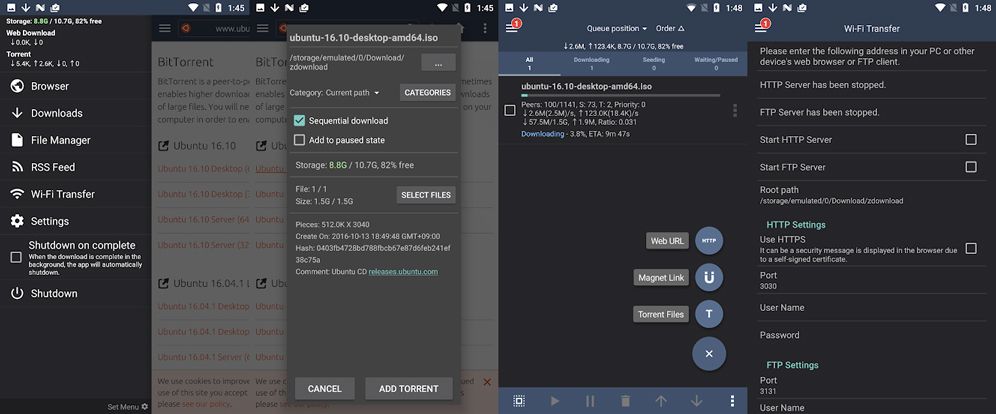Go to RSS Feed section
This screenshot has width=996, height=414.
(76, 167)
